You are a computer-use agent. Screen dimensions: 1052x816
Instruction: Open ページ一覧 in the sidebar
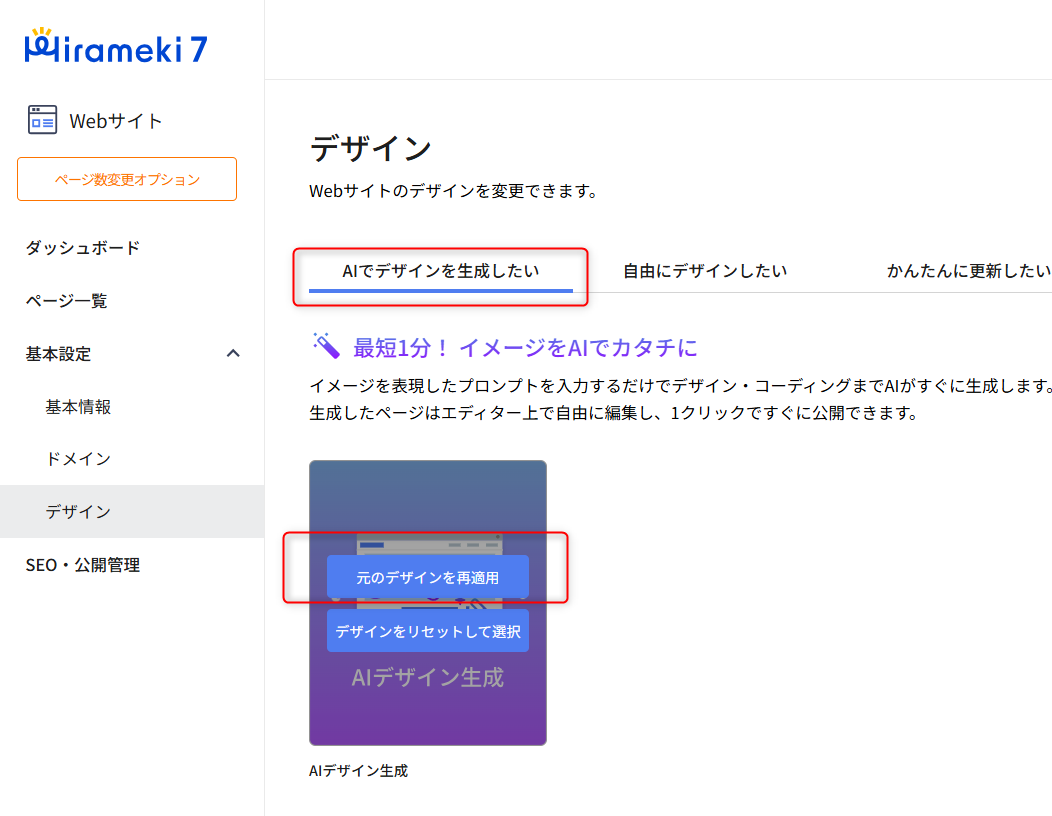66,301
